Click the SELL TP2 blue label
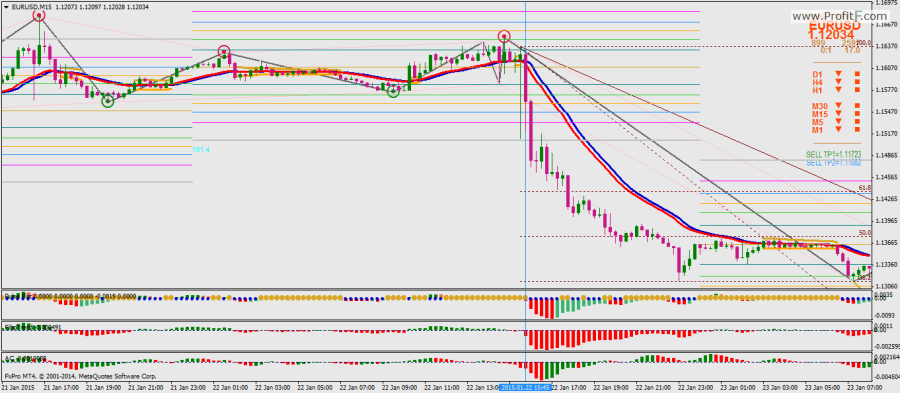The width and height of the screenshot is (900, 393). [x=833, y=163]
